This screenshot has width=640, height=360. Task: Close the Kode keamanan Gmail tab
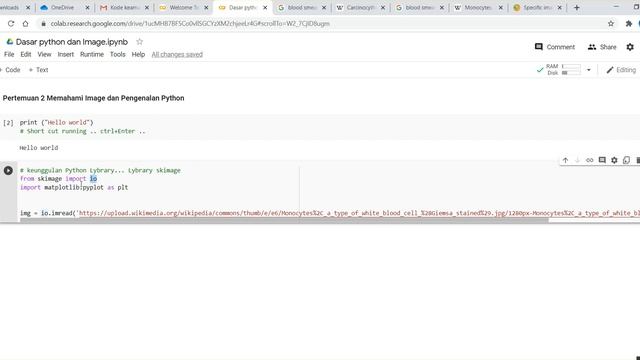click(147, 7)
